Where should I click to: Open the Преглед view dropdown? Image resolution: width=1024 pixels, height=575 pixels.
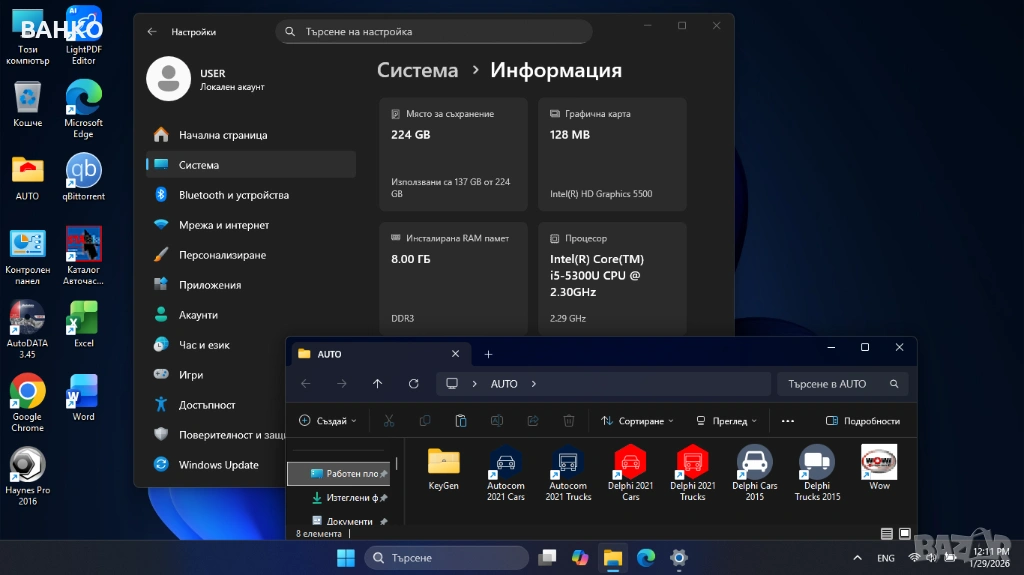click(726, 421)
